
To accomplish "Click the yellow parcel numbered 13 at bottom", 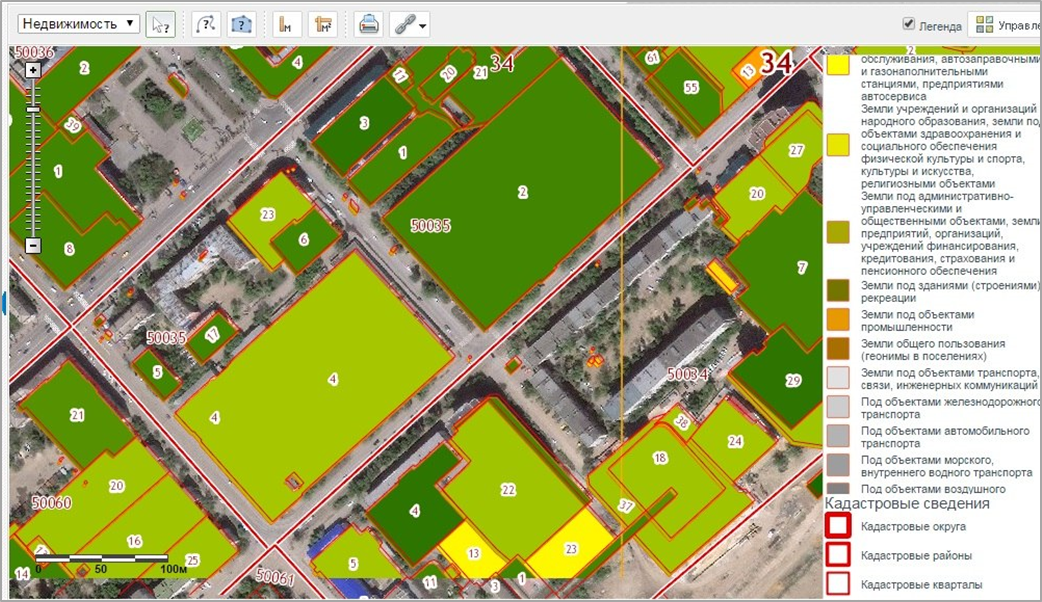I will coord(474,553).
